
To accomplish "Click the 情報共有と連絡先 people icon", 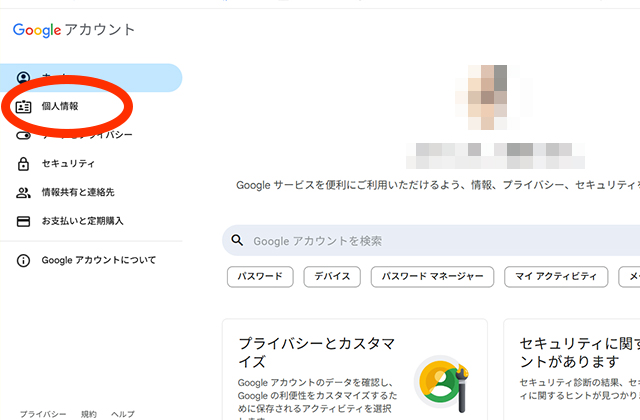I will [x=23, y=192].
